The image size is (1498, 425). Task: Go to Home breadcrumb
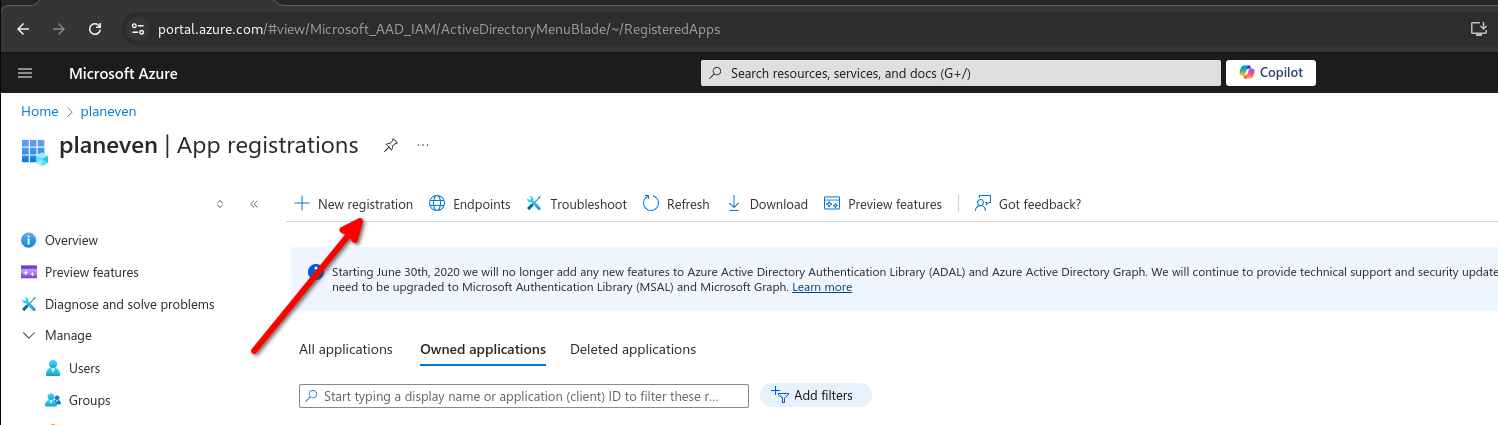40,111
